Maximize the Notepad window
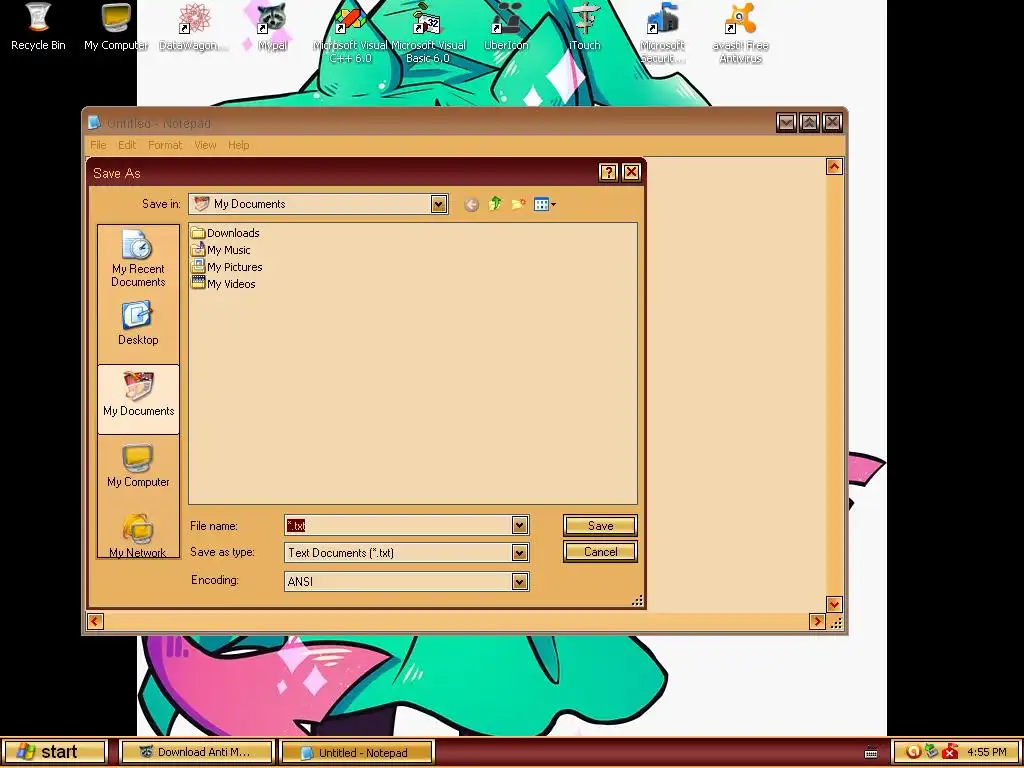 point(809,122)
